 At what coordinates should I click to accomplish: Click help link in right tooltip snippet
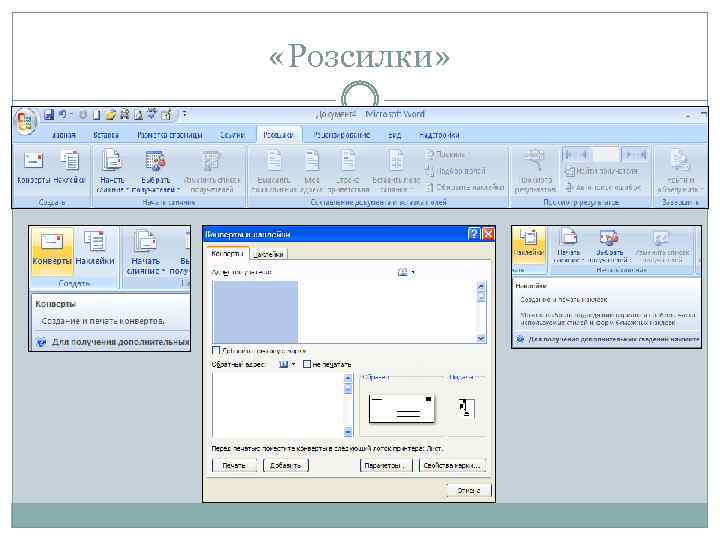coord(608,339)
